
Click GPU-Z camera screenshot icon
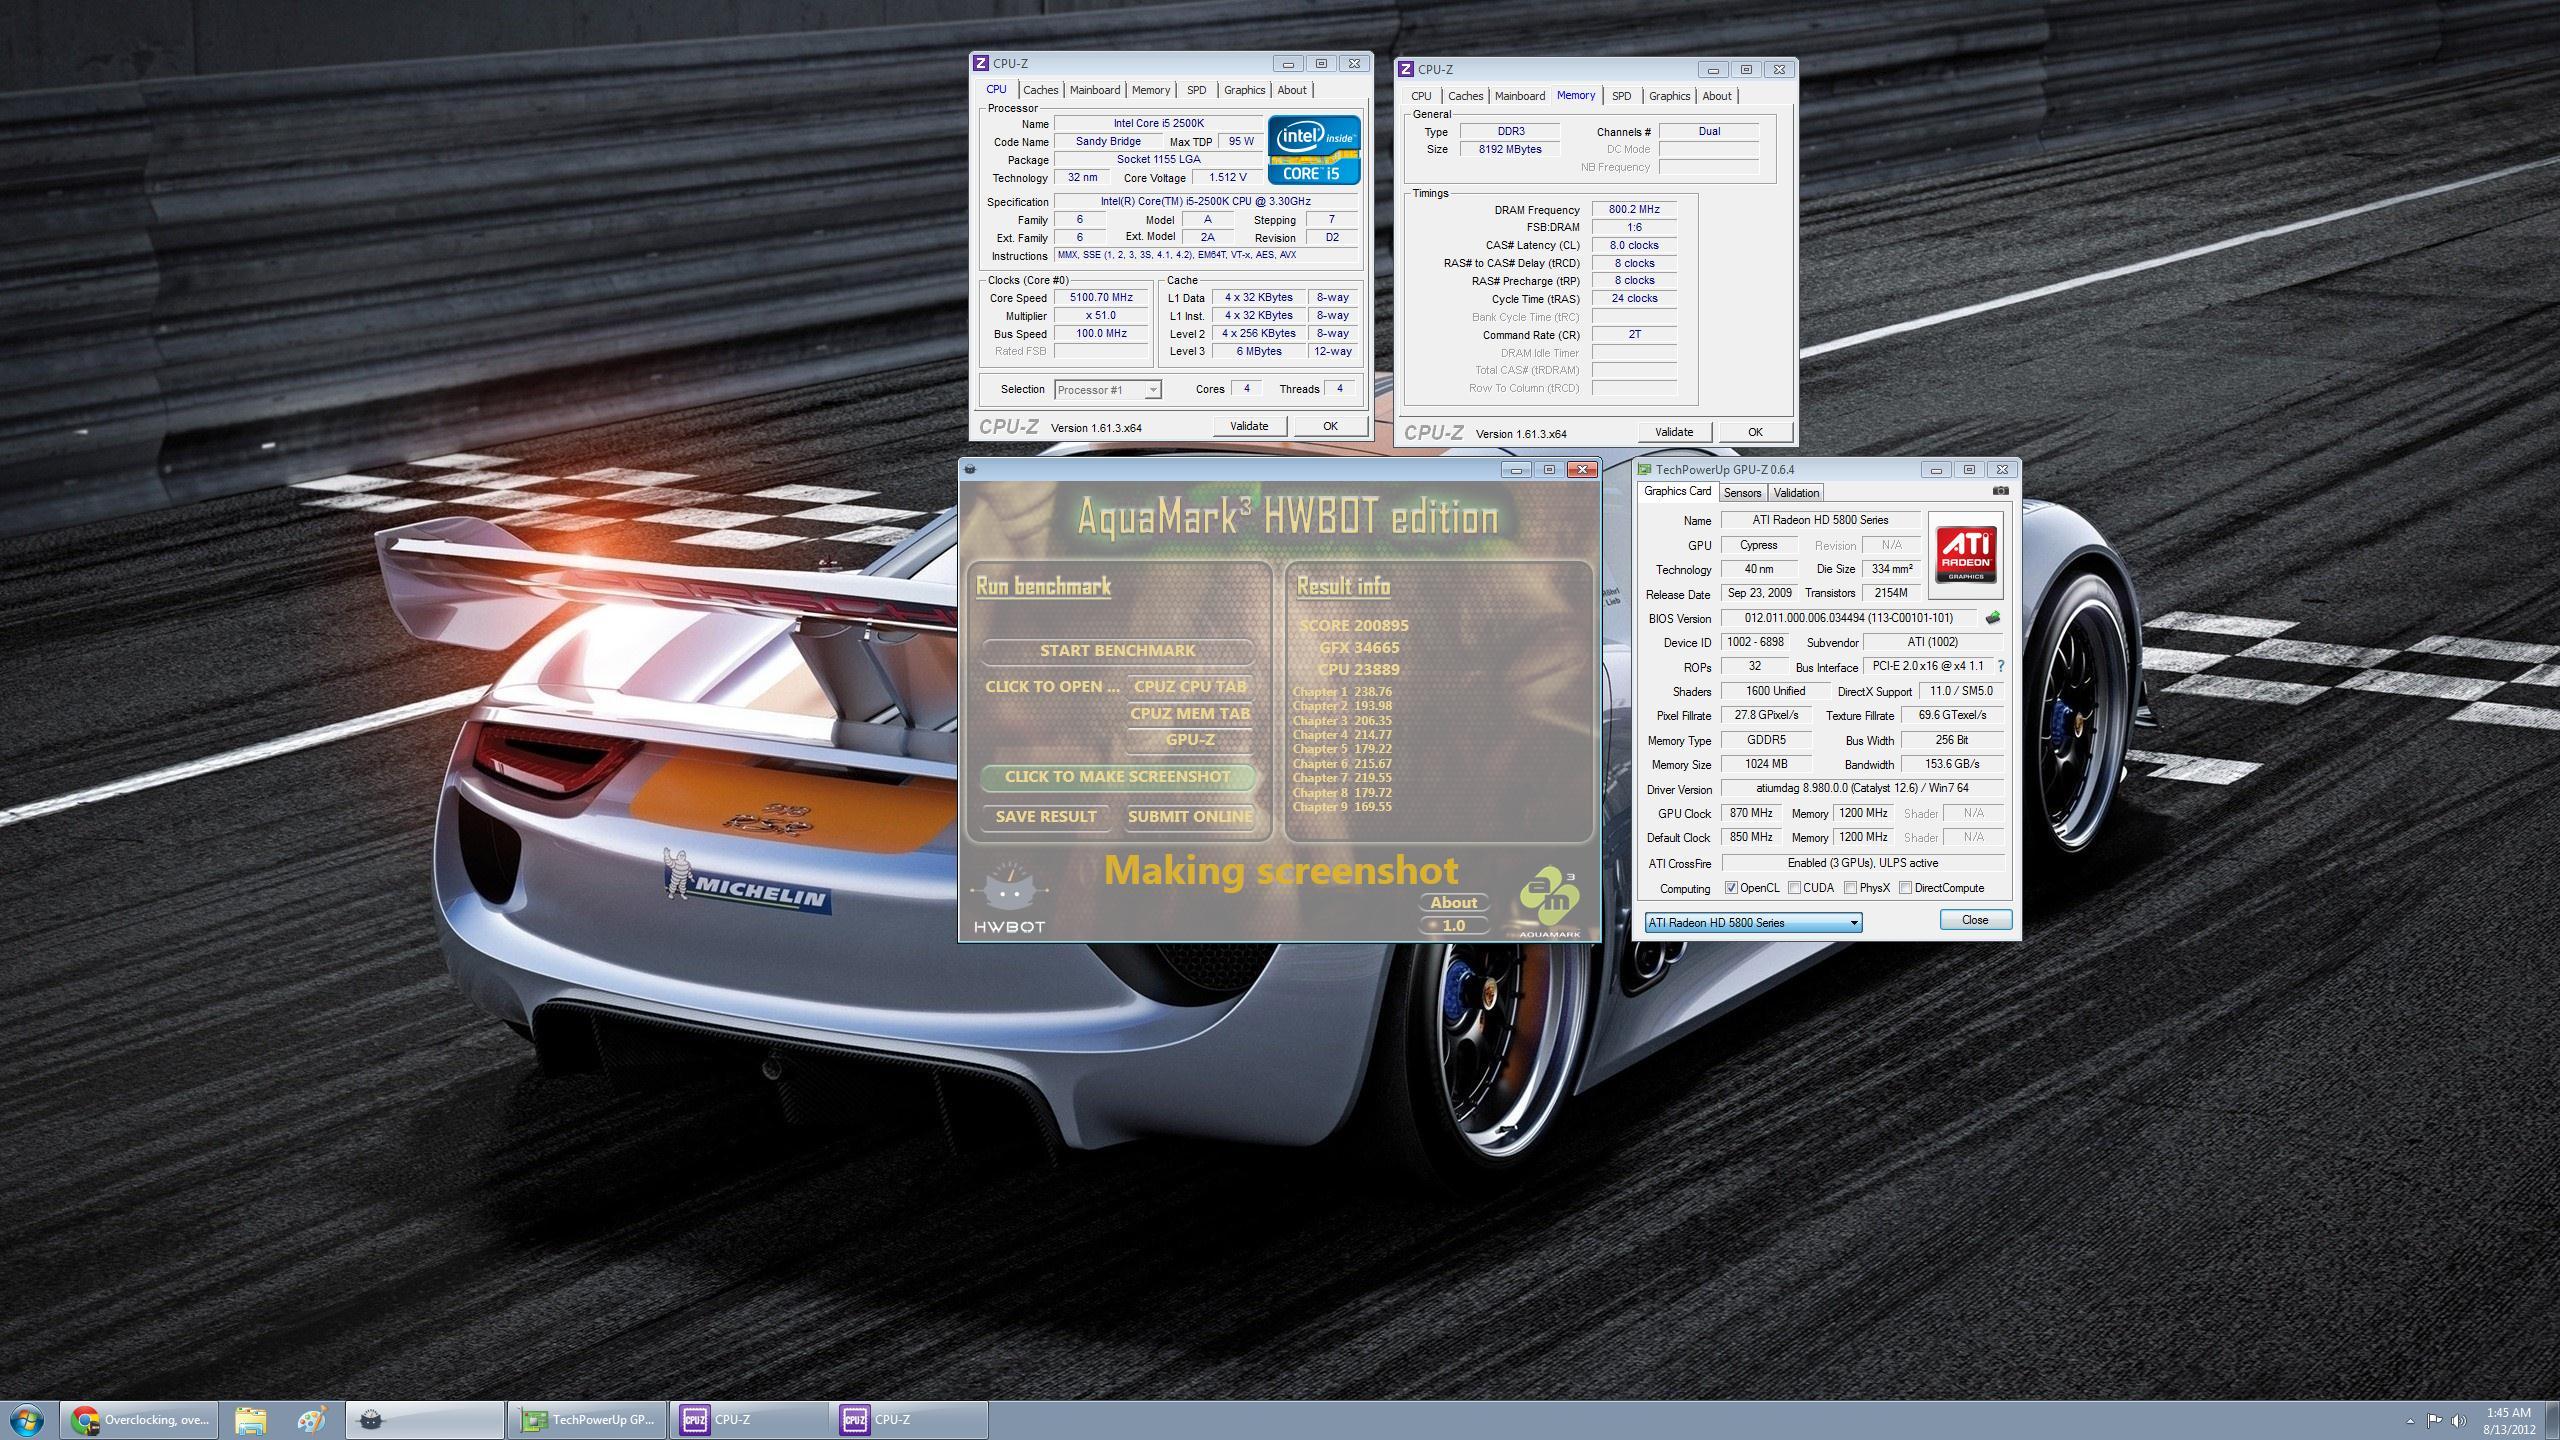tap(2000, 491)
